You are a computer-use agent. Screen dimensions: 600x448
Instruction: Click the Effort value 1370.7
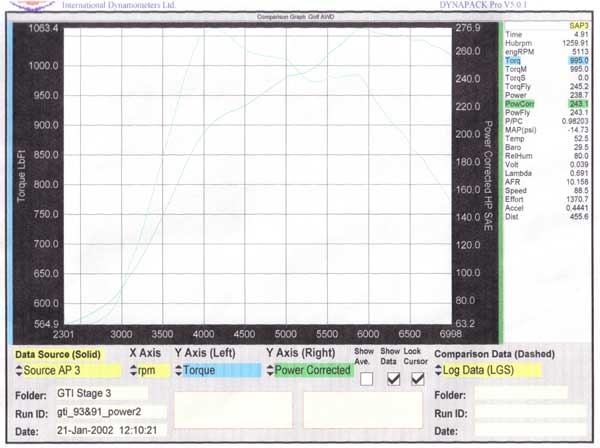[577, 199]
